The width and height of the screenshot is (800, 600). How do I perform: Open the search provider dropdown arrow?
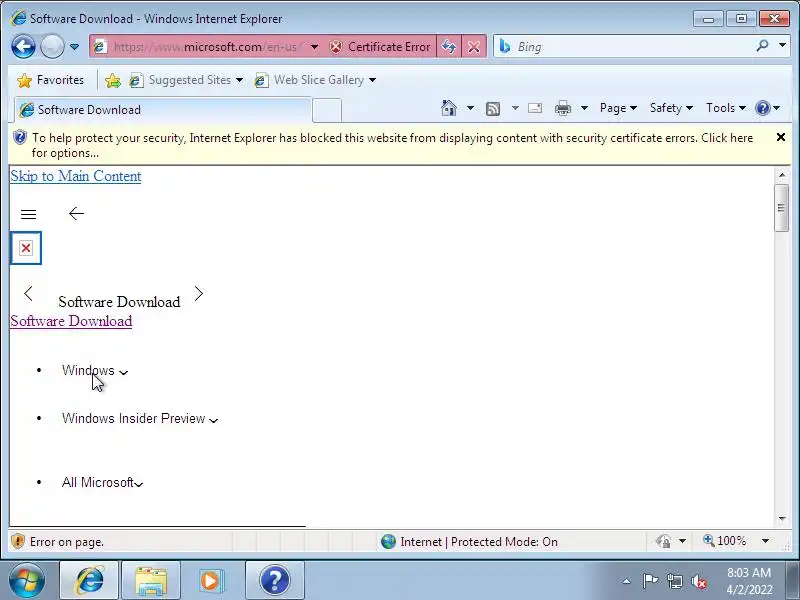point(782,46)
